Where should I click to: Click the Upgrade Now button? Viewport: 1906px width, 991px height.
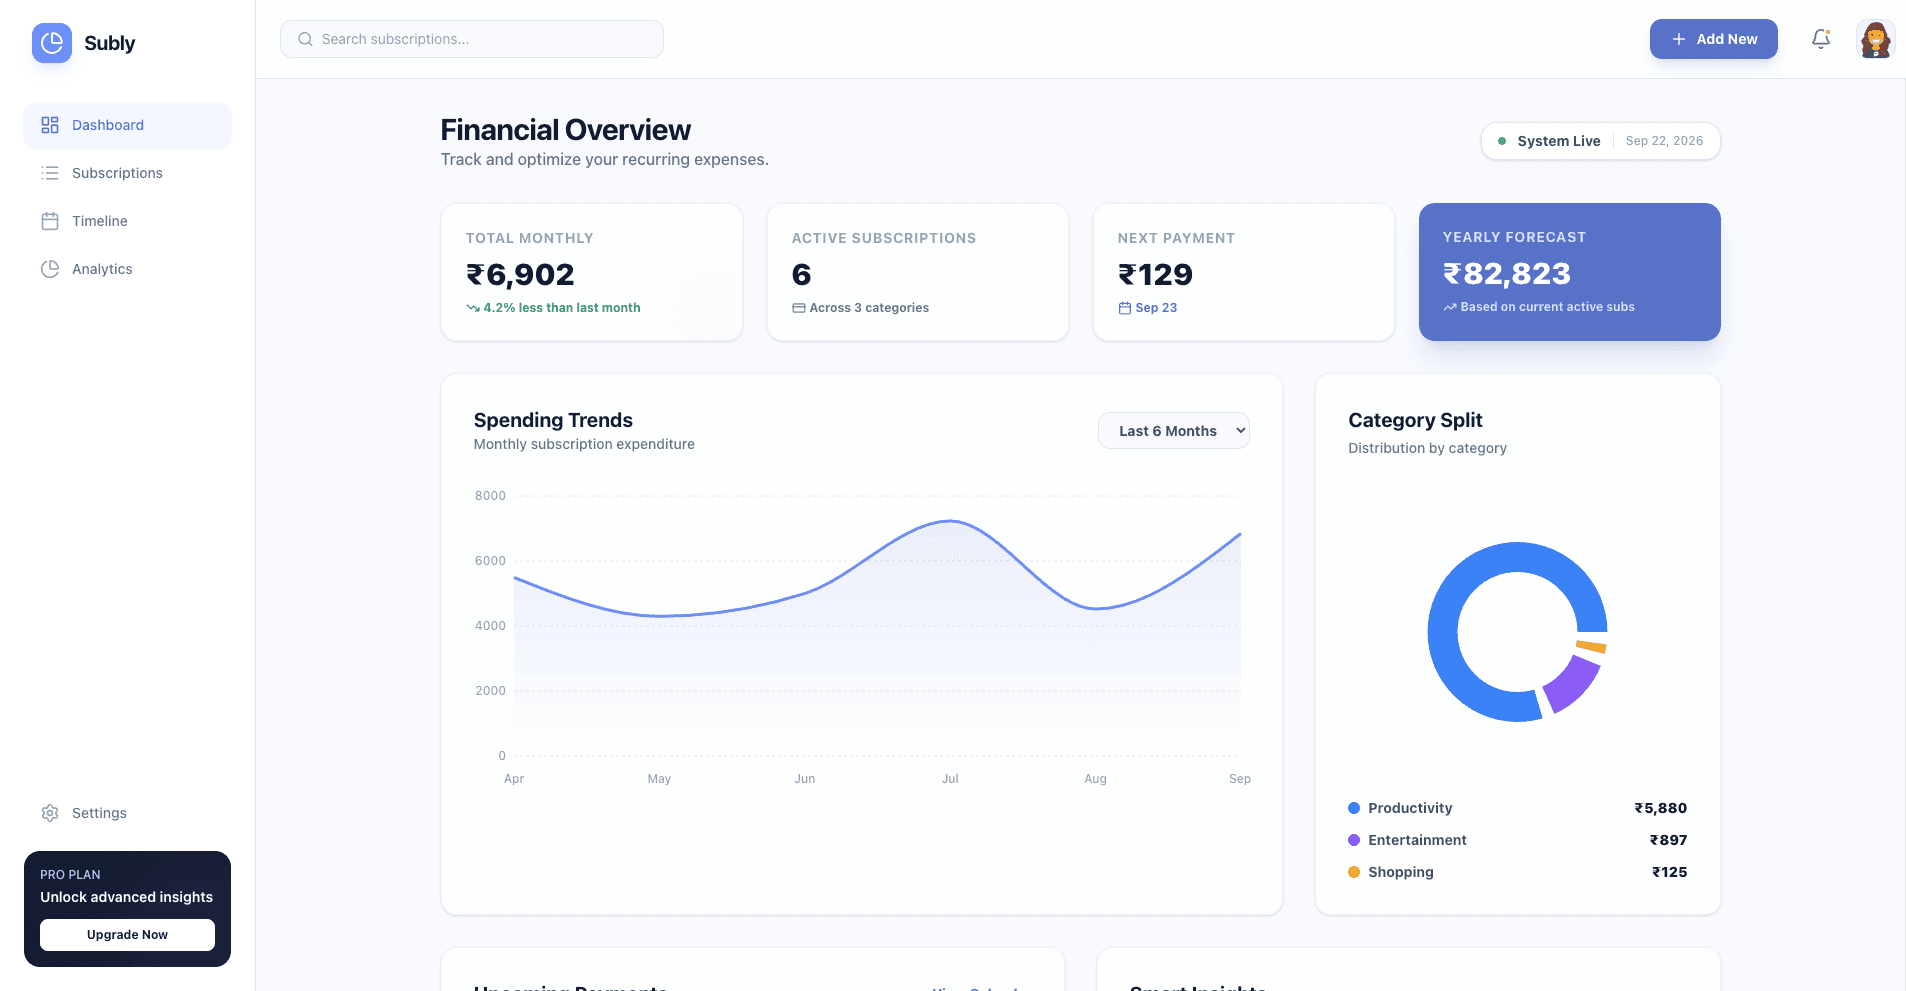point(127,935)
